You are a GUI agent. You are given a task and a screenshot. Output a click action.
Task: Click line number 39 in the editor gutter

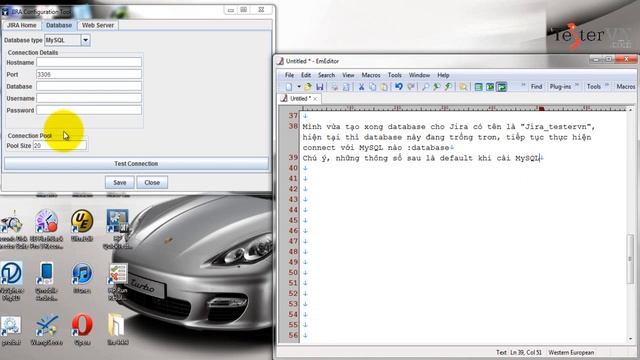pyautogui.click(x=293, y=158)
